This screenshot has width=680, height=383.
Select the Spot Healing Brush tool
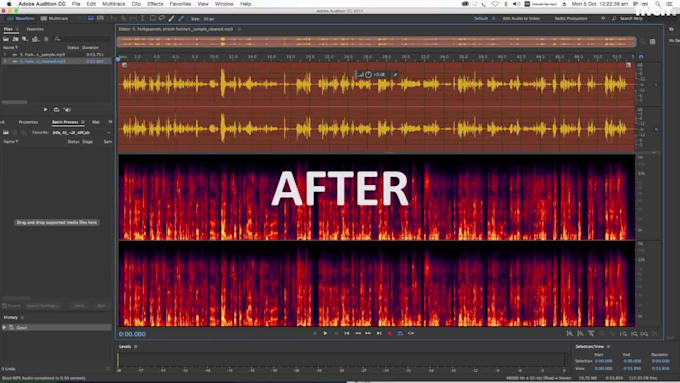pos(181,19)
